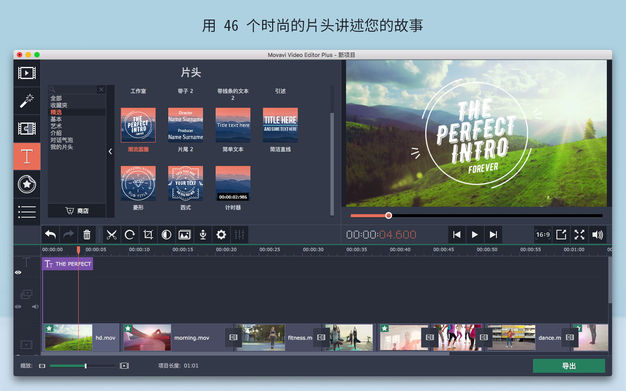Viewport: 626px width, 391px height.
Task: Select 'The Perfect Intro' title thumbnail
Action: [x=138, y=125]
